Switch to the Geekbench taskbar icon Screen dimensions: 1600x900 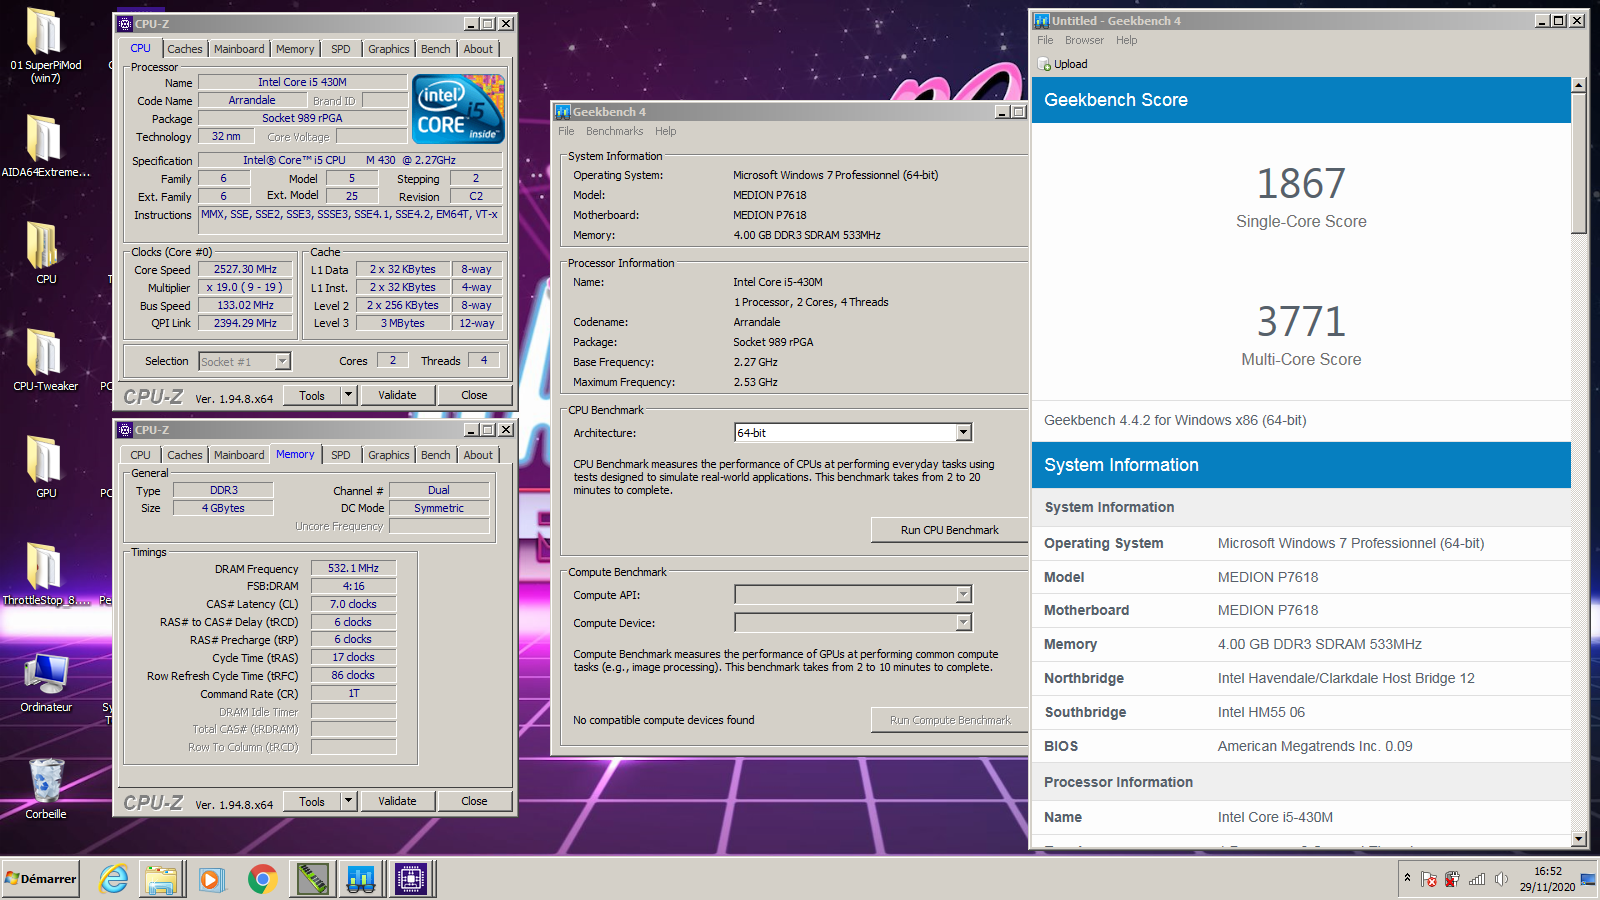click(361, 879)
